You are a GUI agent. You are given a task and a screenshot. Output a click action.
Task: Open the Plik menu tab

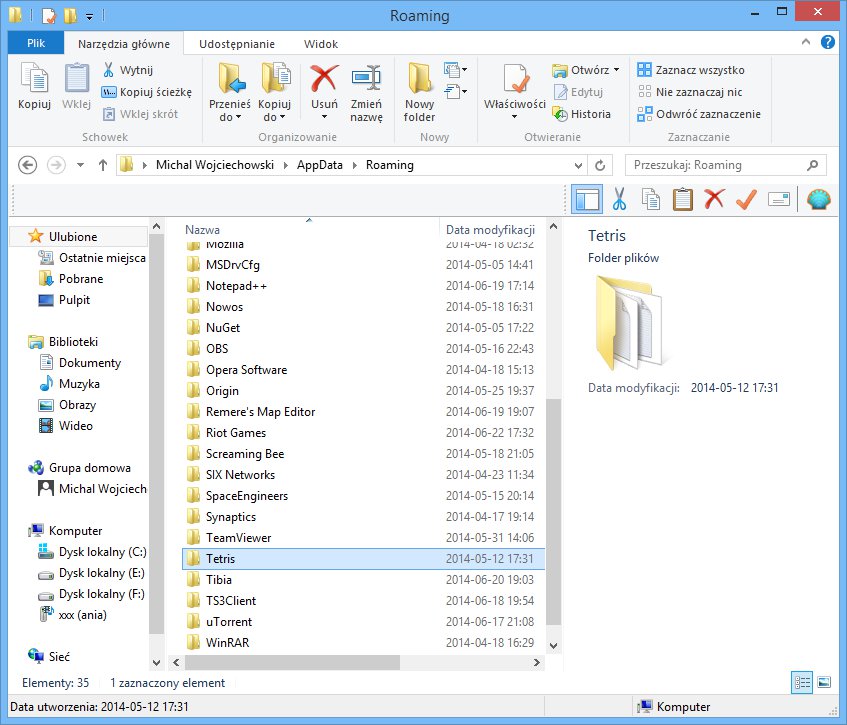pos(36,43)
